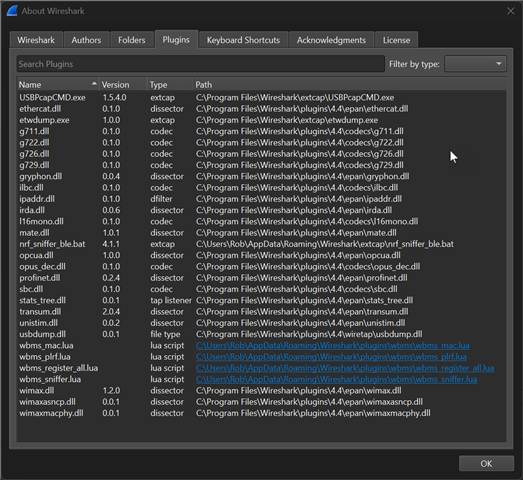The width and height of the screenshot is (523, 480).
Task: Open wbms_register_all.lua path link
Action: tap(345, 368)
